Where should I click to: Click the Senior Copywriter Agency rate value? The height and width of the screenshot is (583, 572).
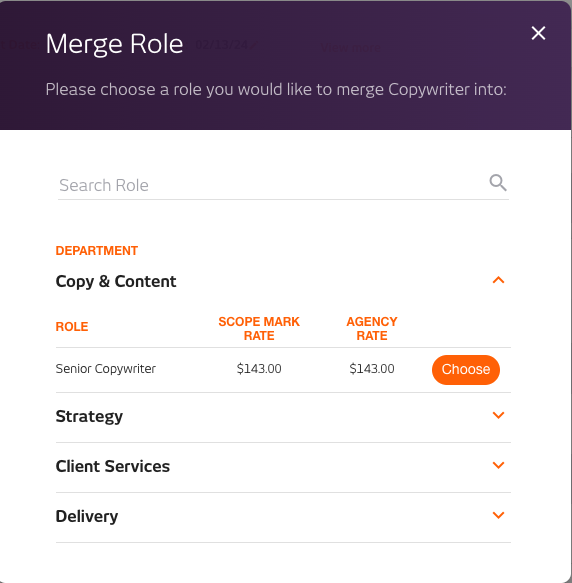[x=372, y=369]
